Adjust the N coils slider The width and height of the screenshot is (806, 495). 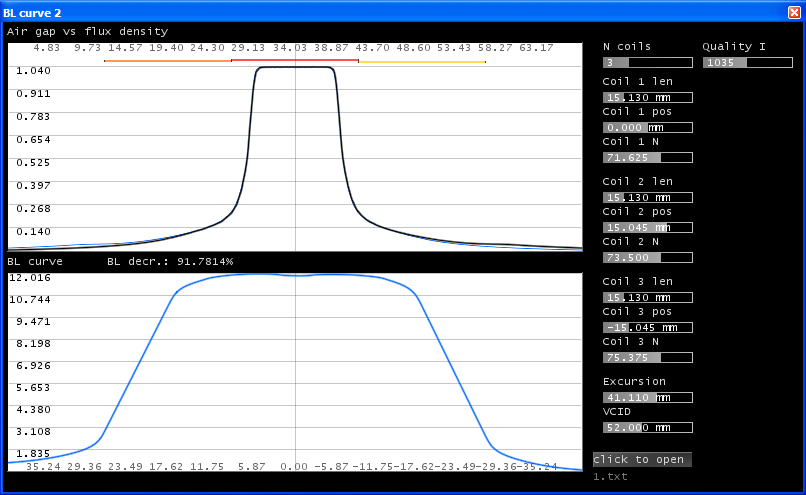pyautogui.click(x=648, y=63)
